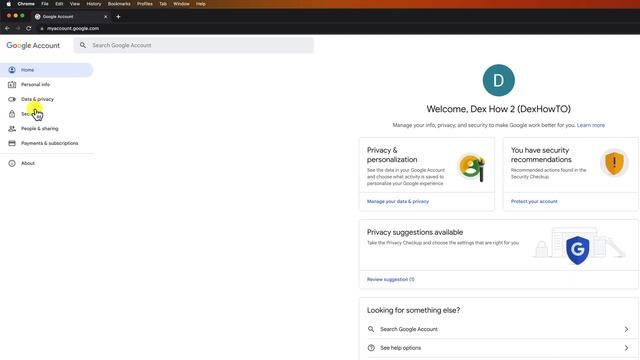Screen dimensions: 640x360
Task: Open See help options row
Action: point(498,348)
